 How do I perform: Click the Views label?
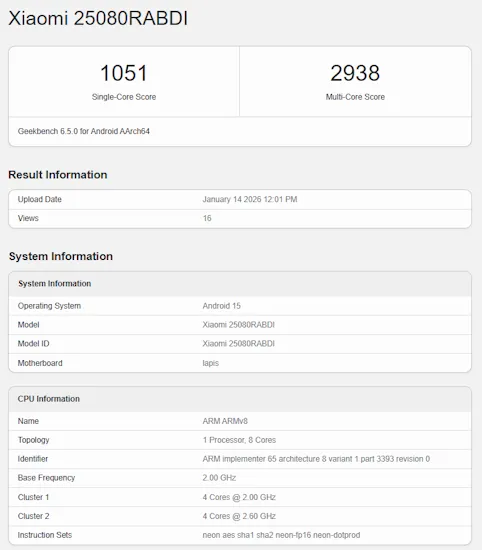pyautogui.click(x=28, y=218)
